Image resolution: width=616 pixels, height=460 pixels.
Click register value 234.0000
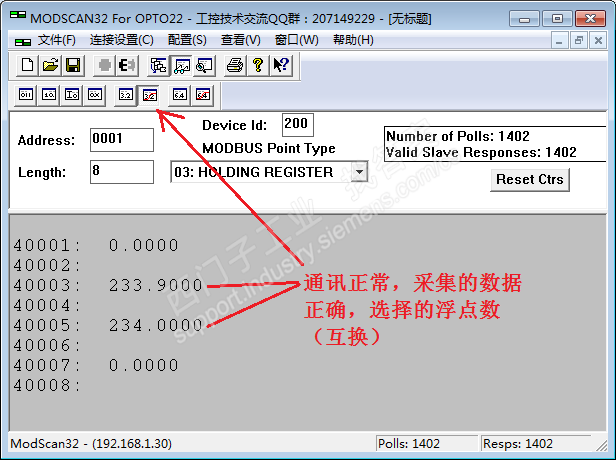coord(156,325)
